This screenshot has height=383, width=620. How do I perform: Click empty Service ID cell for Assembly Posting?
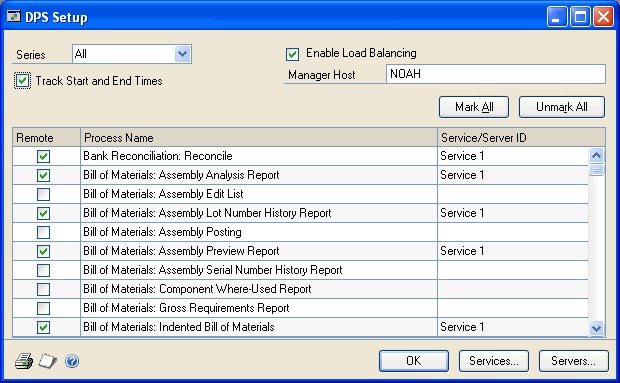coord(513,232)
